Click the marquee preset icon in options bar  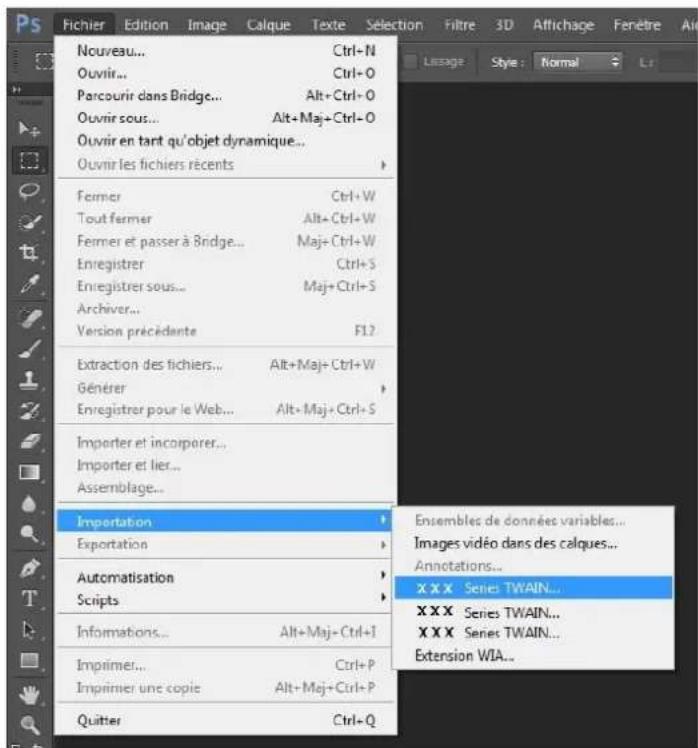44,62
